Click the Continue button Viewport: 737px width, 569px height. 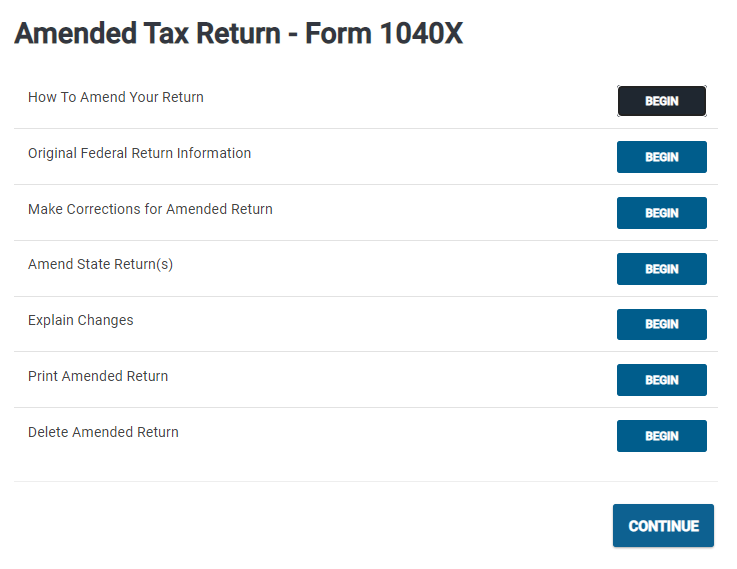[x=663, y=526]
